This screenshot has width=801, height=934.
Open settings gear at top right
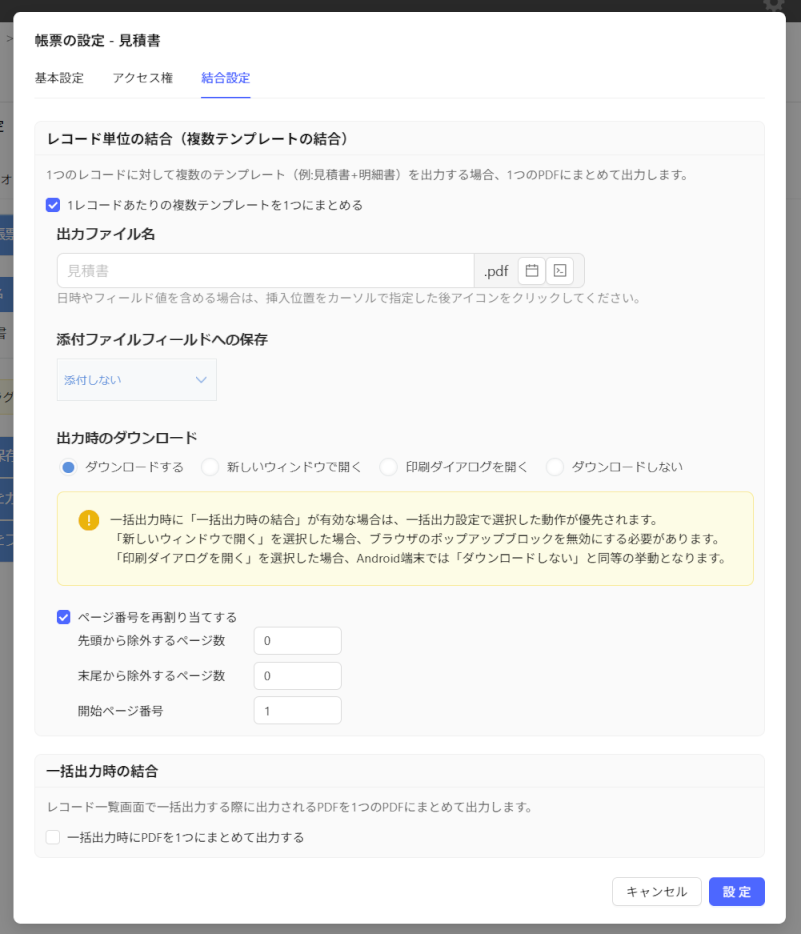[774, 5]
